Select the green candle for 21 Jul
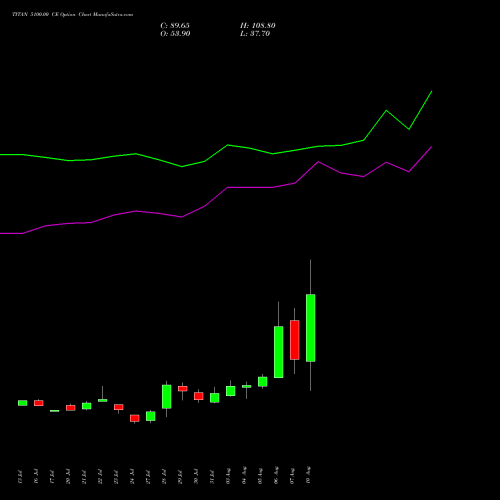500x500 pixels. click(87, 406)
